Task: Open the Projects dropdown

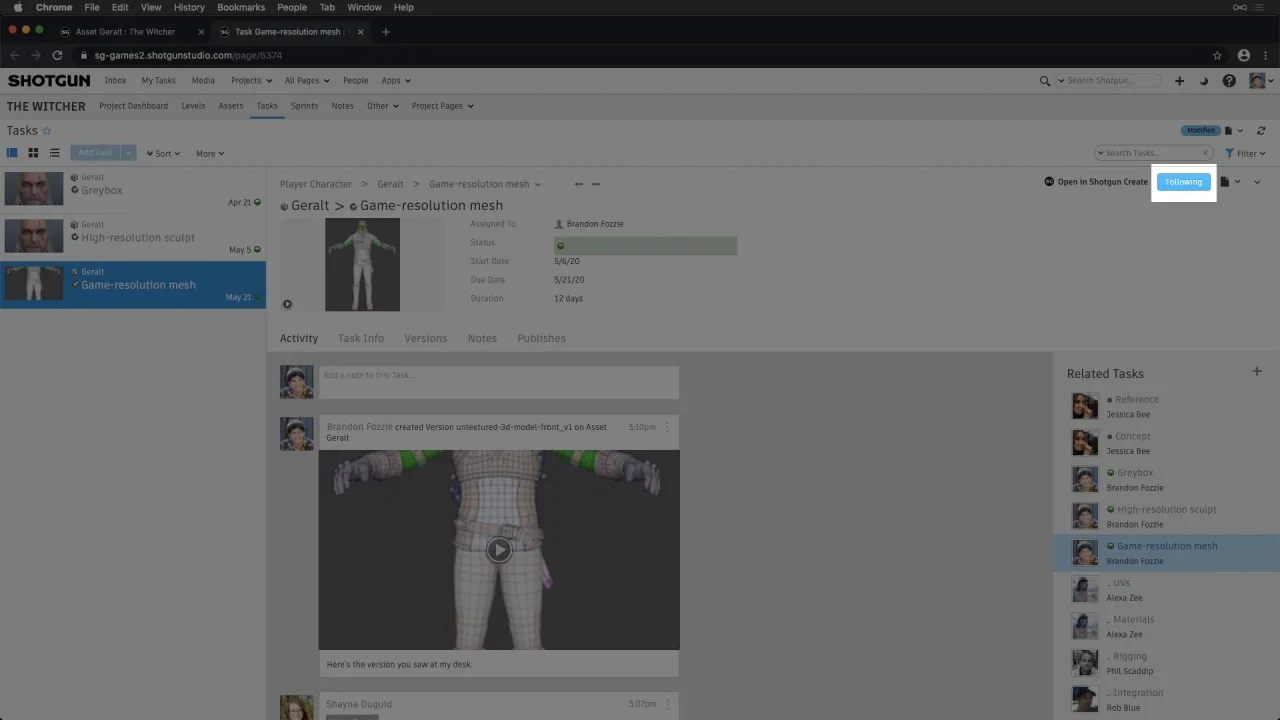Action: point(251,81)
